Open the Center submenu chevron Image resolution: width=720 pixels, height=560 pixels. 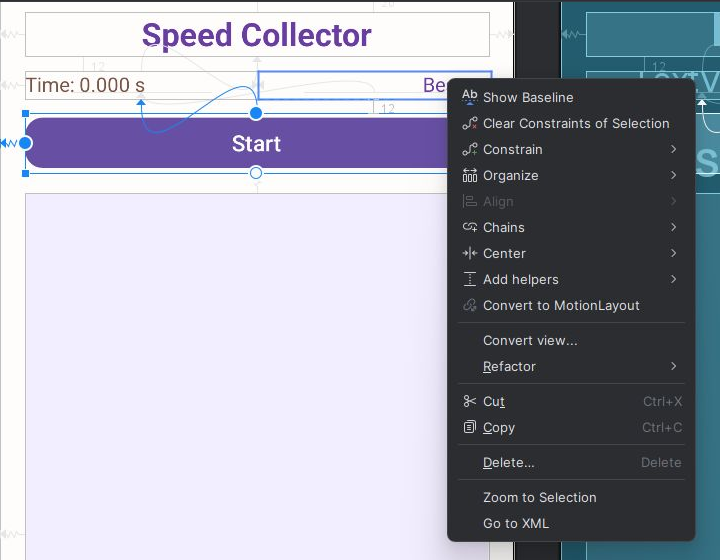[673, 253]
